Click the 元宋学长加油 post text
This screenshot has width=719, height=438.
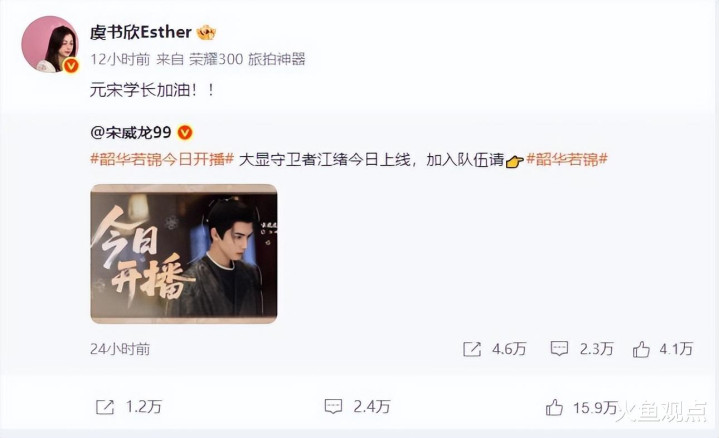(152, 90)
